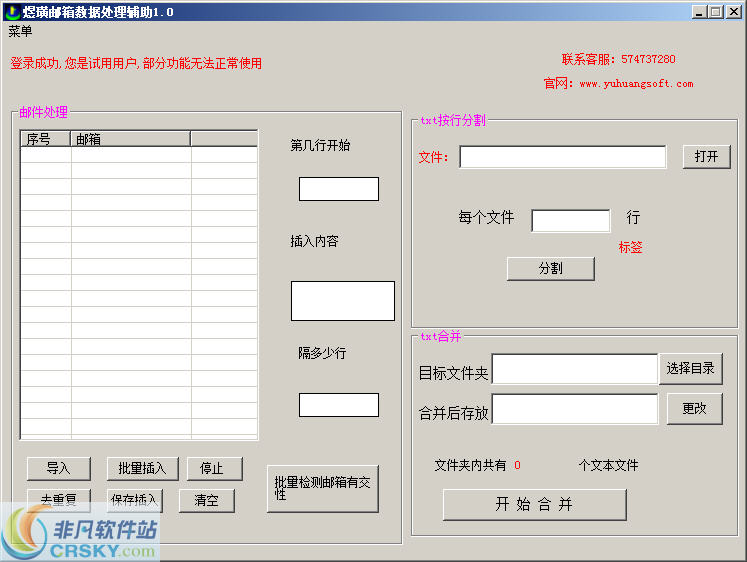Click the application icon in title bar
Image resolution: width=747 pixels, height=562 pixels.
tap(12, 12)
